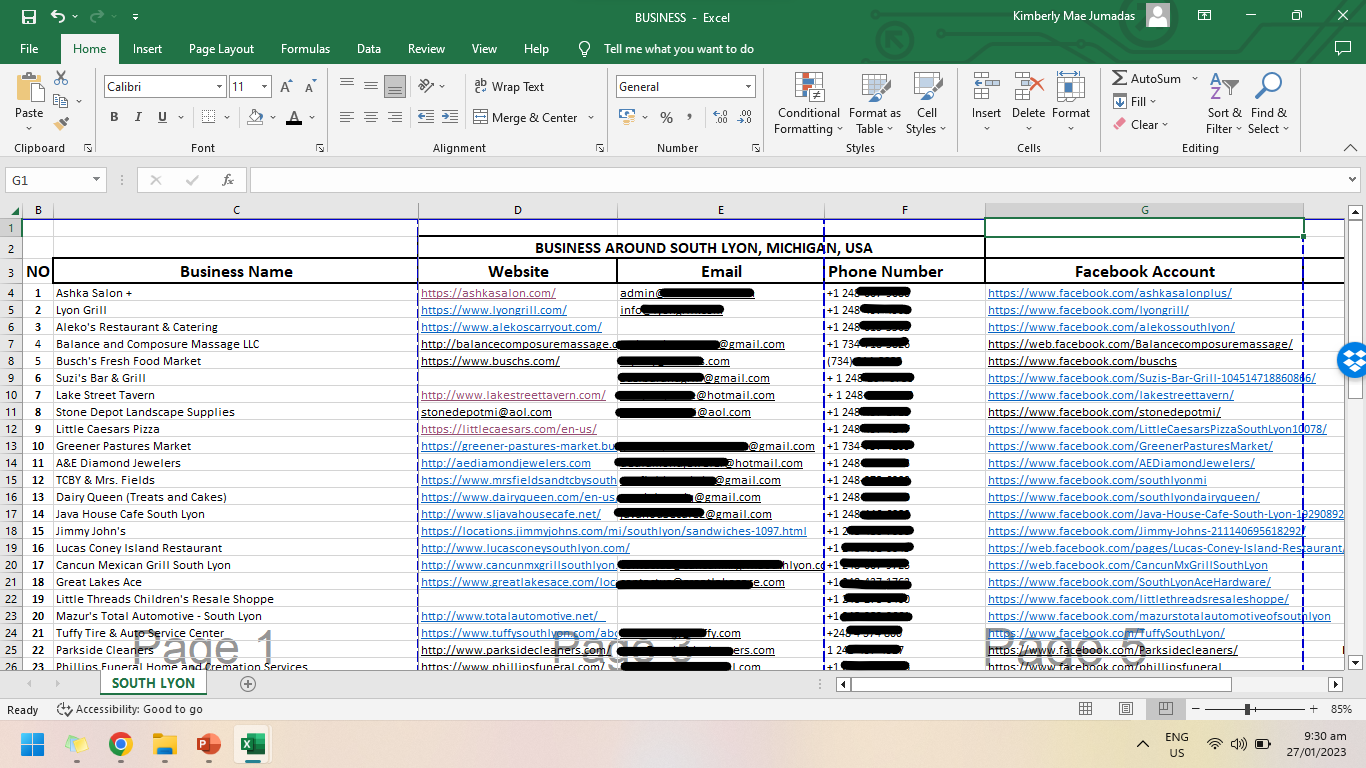1366x768 pixels.
Task: Cut the selection with the scissors icon
Action: click(61, 78)
